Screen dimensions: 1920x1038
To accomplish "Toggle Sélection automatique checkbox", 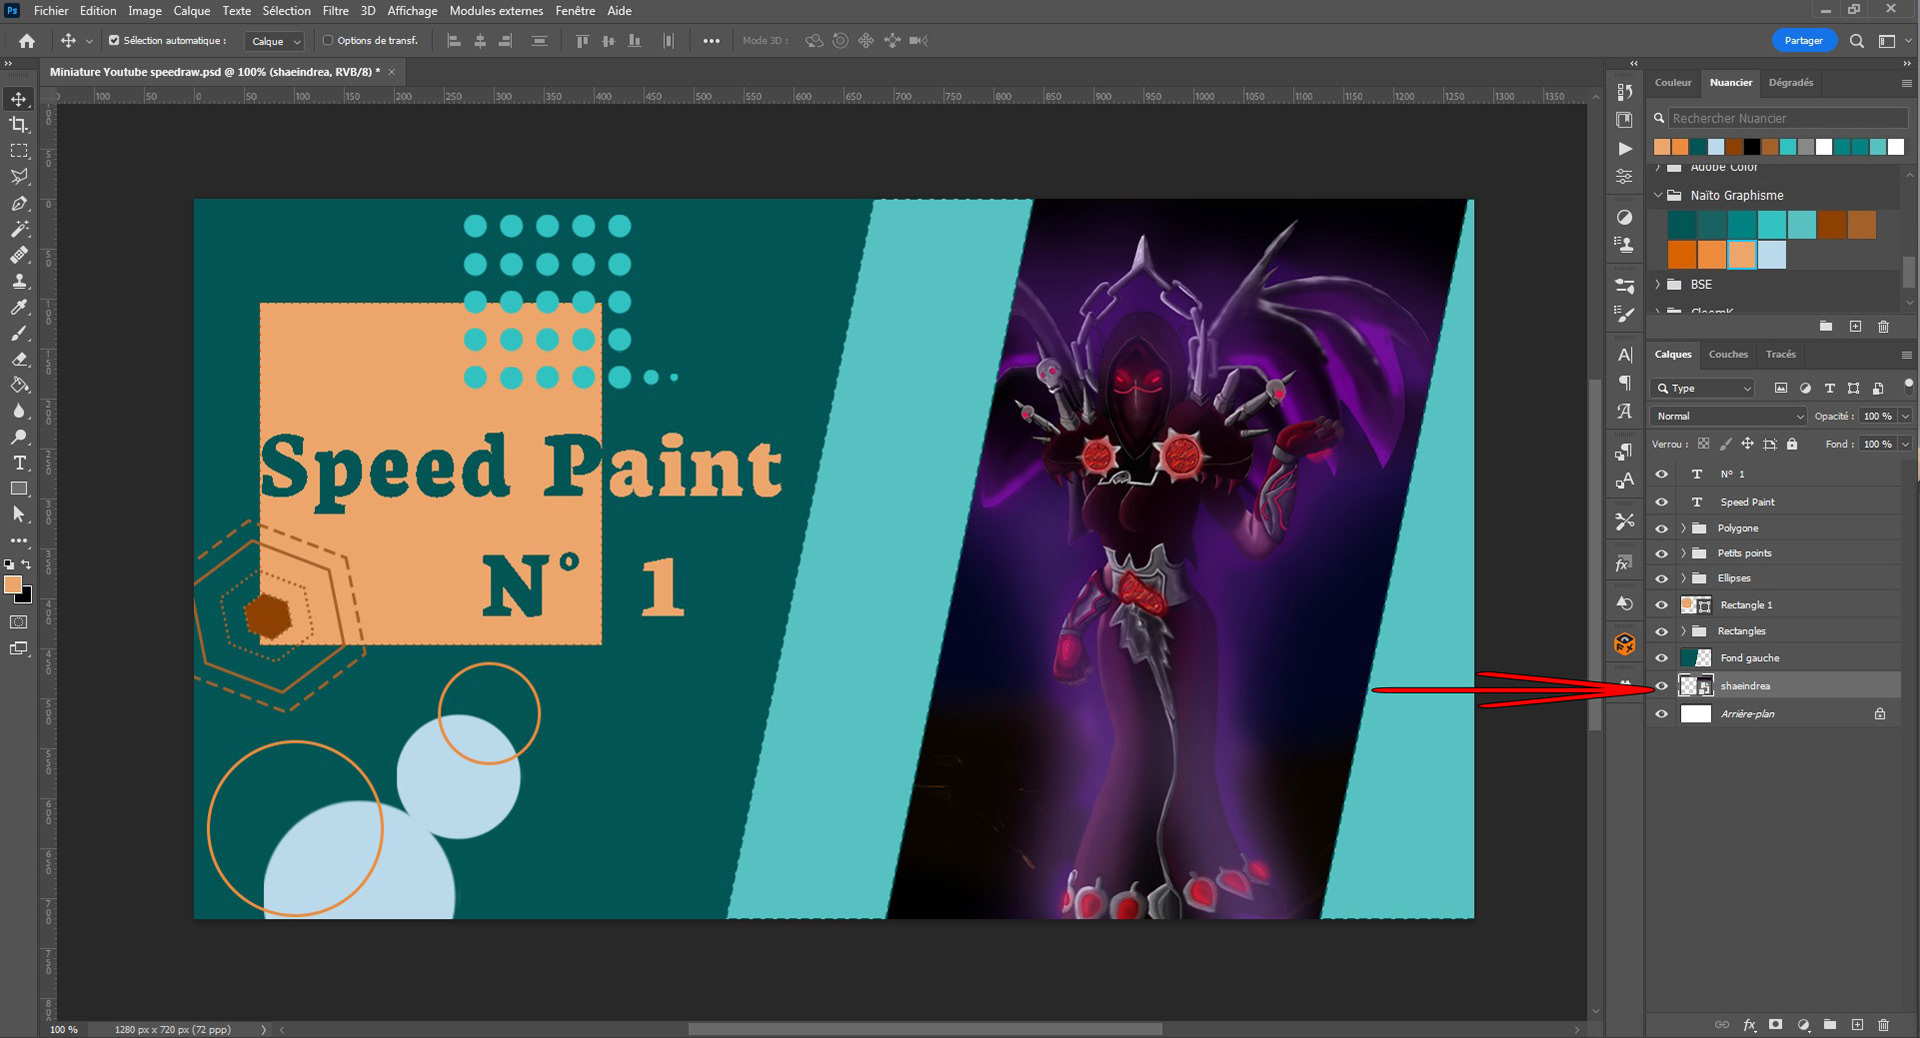I will (114, 41).
